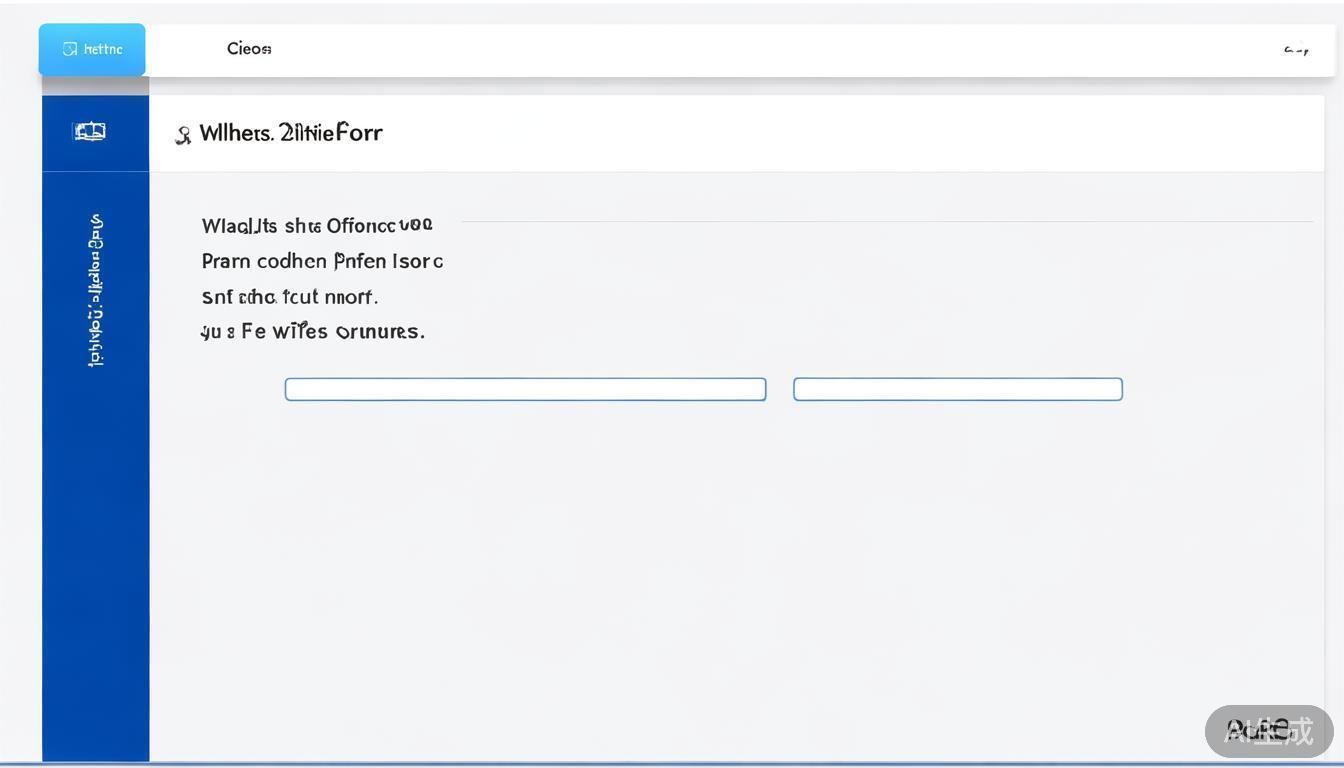The height and width of the screenshot is (768, 1344).
Task: Switch to the Cieos tab
Action: (x=249, y=49)
